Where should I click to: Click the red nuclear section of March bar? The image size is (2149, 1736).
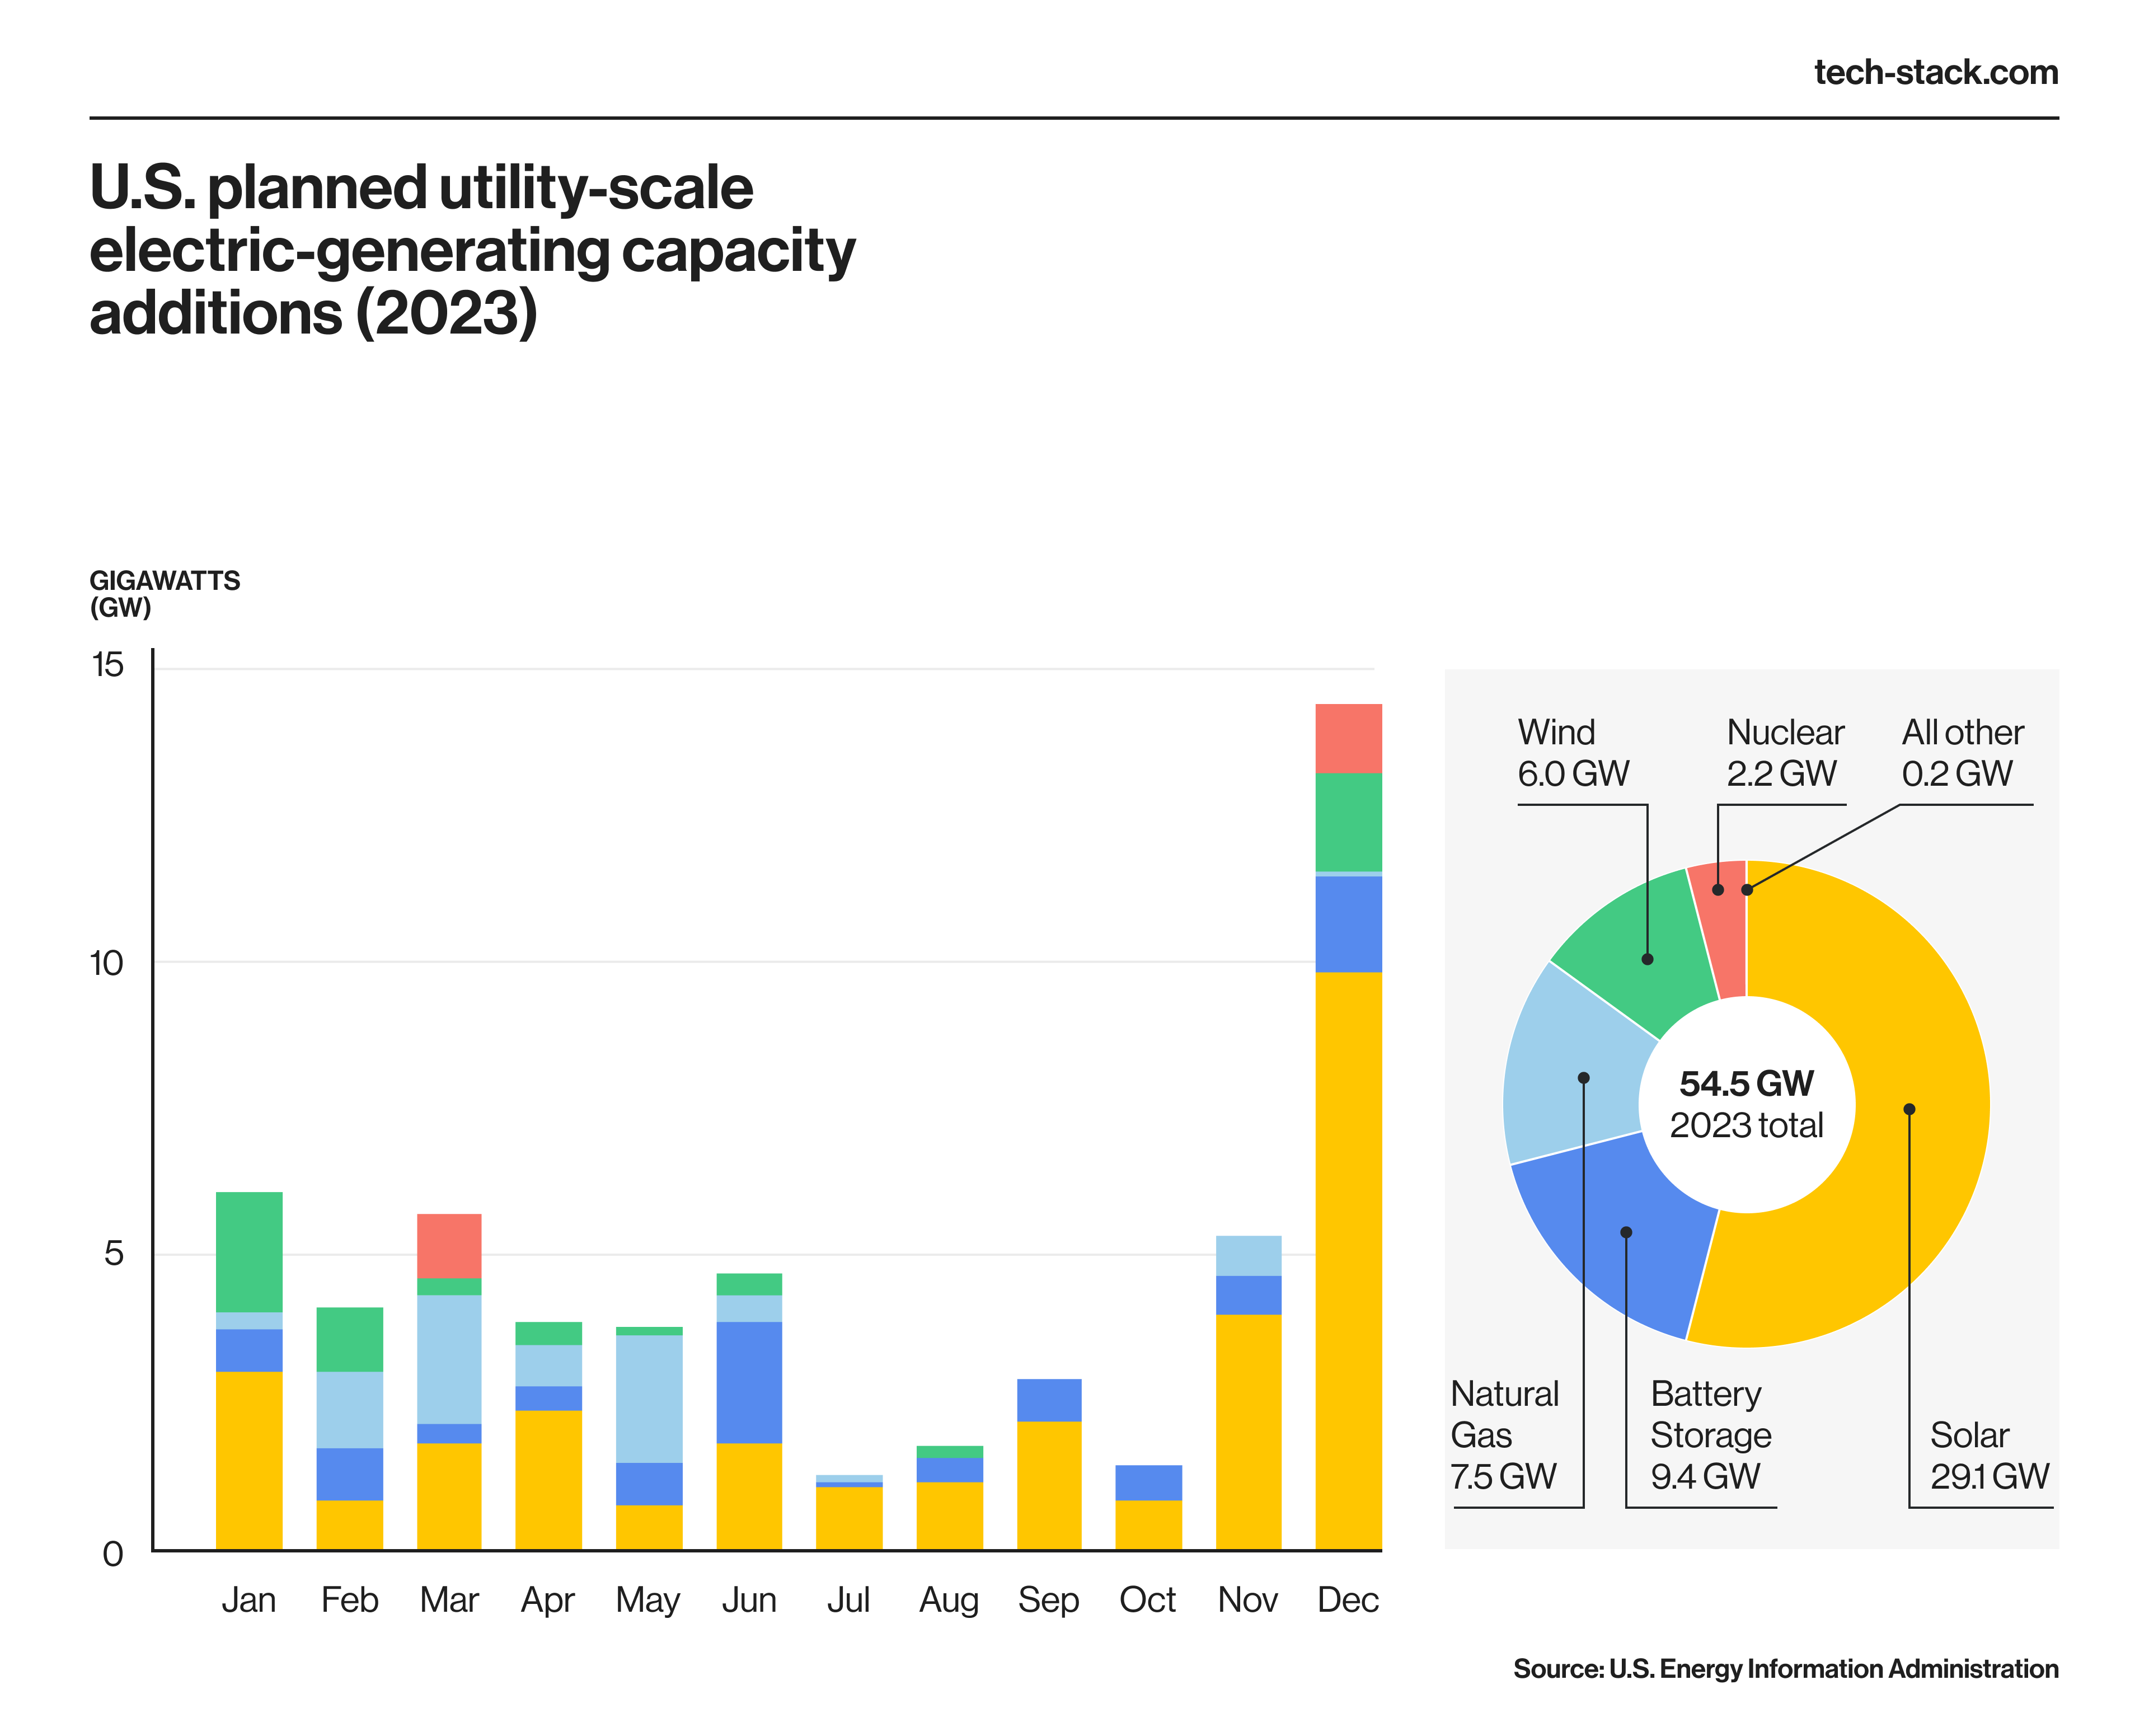click(449, 1245)
